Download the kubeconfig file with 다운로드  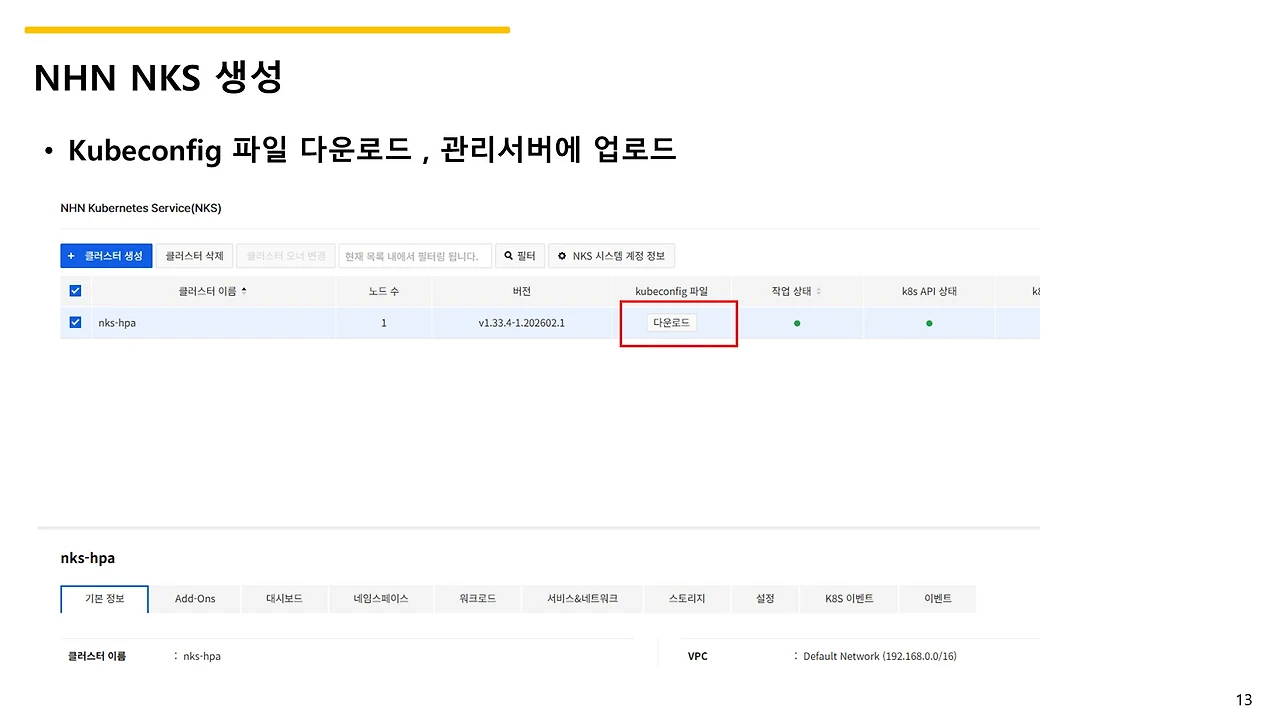point(672,323)
